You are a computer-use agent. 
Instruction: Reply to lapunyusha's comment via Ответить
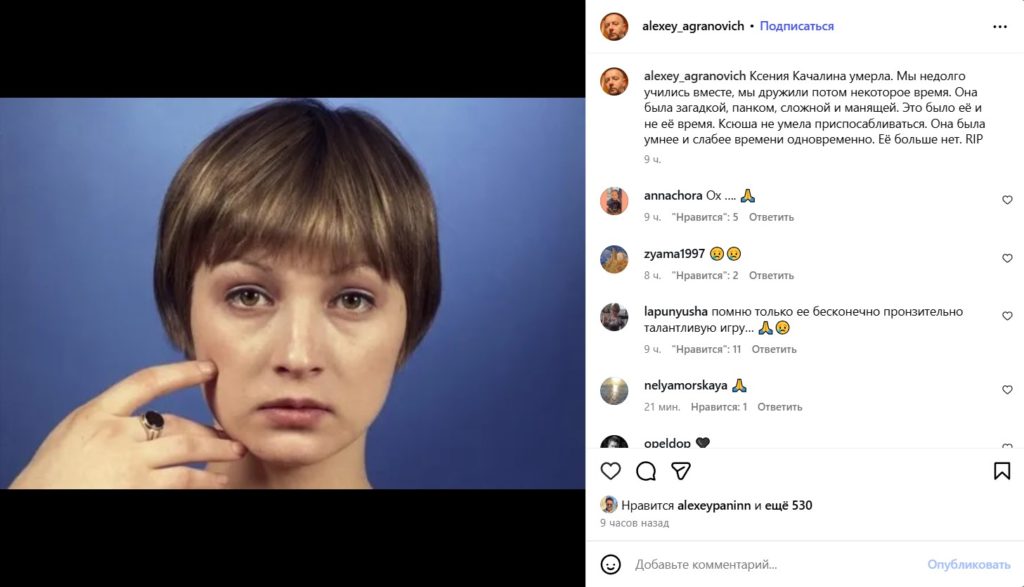point(773,349)
